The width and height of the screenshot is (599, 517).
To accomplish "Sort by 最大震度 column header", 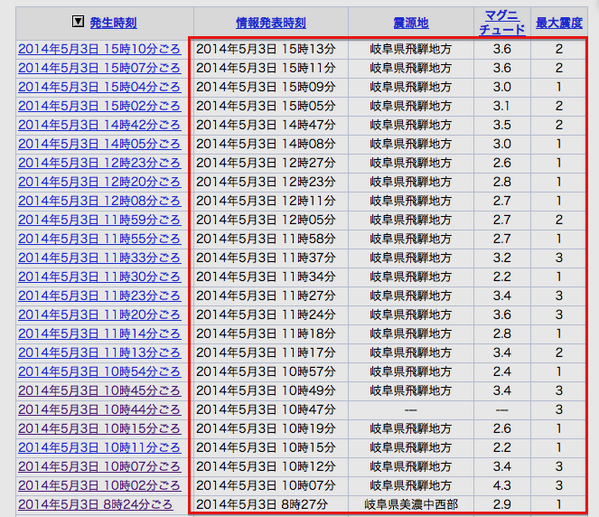I will coord(559,23).
